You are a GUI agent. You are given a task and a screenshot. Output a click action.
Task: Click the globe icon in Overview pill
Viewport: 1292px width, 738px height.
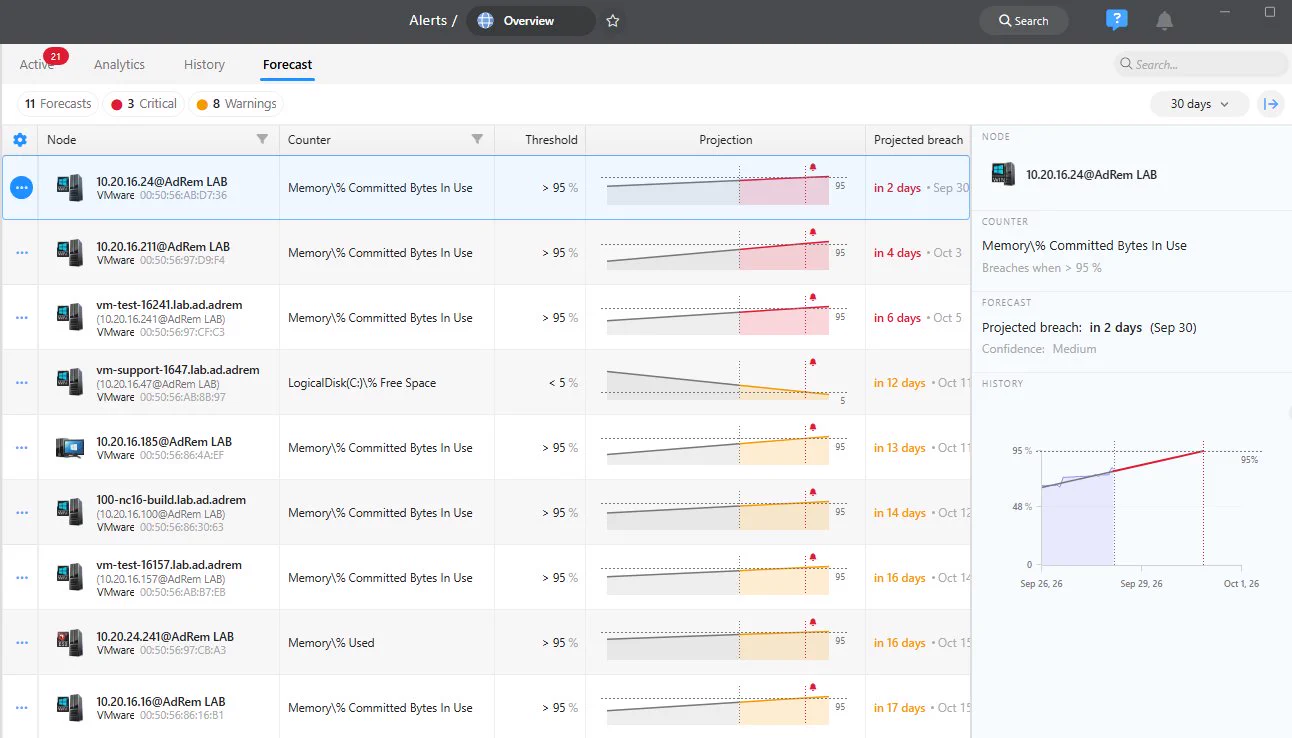pos(486,21)
